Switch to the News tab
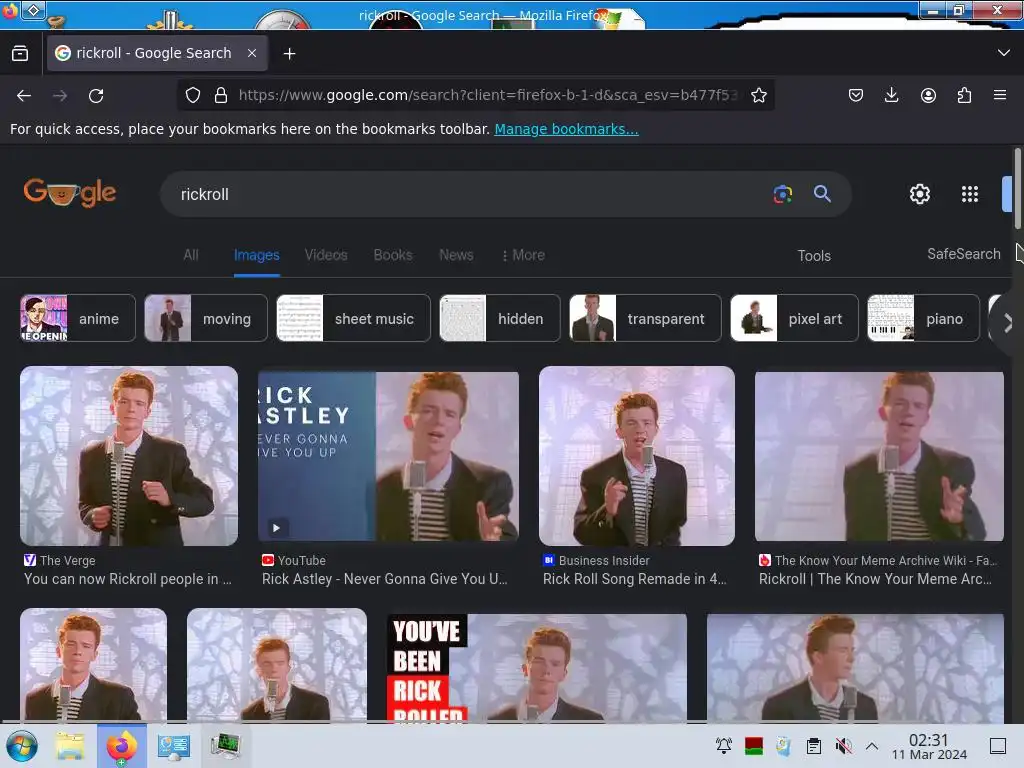The width and height of the screenshot is (1024, 768). click(x=456, y=255)
